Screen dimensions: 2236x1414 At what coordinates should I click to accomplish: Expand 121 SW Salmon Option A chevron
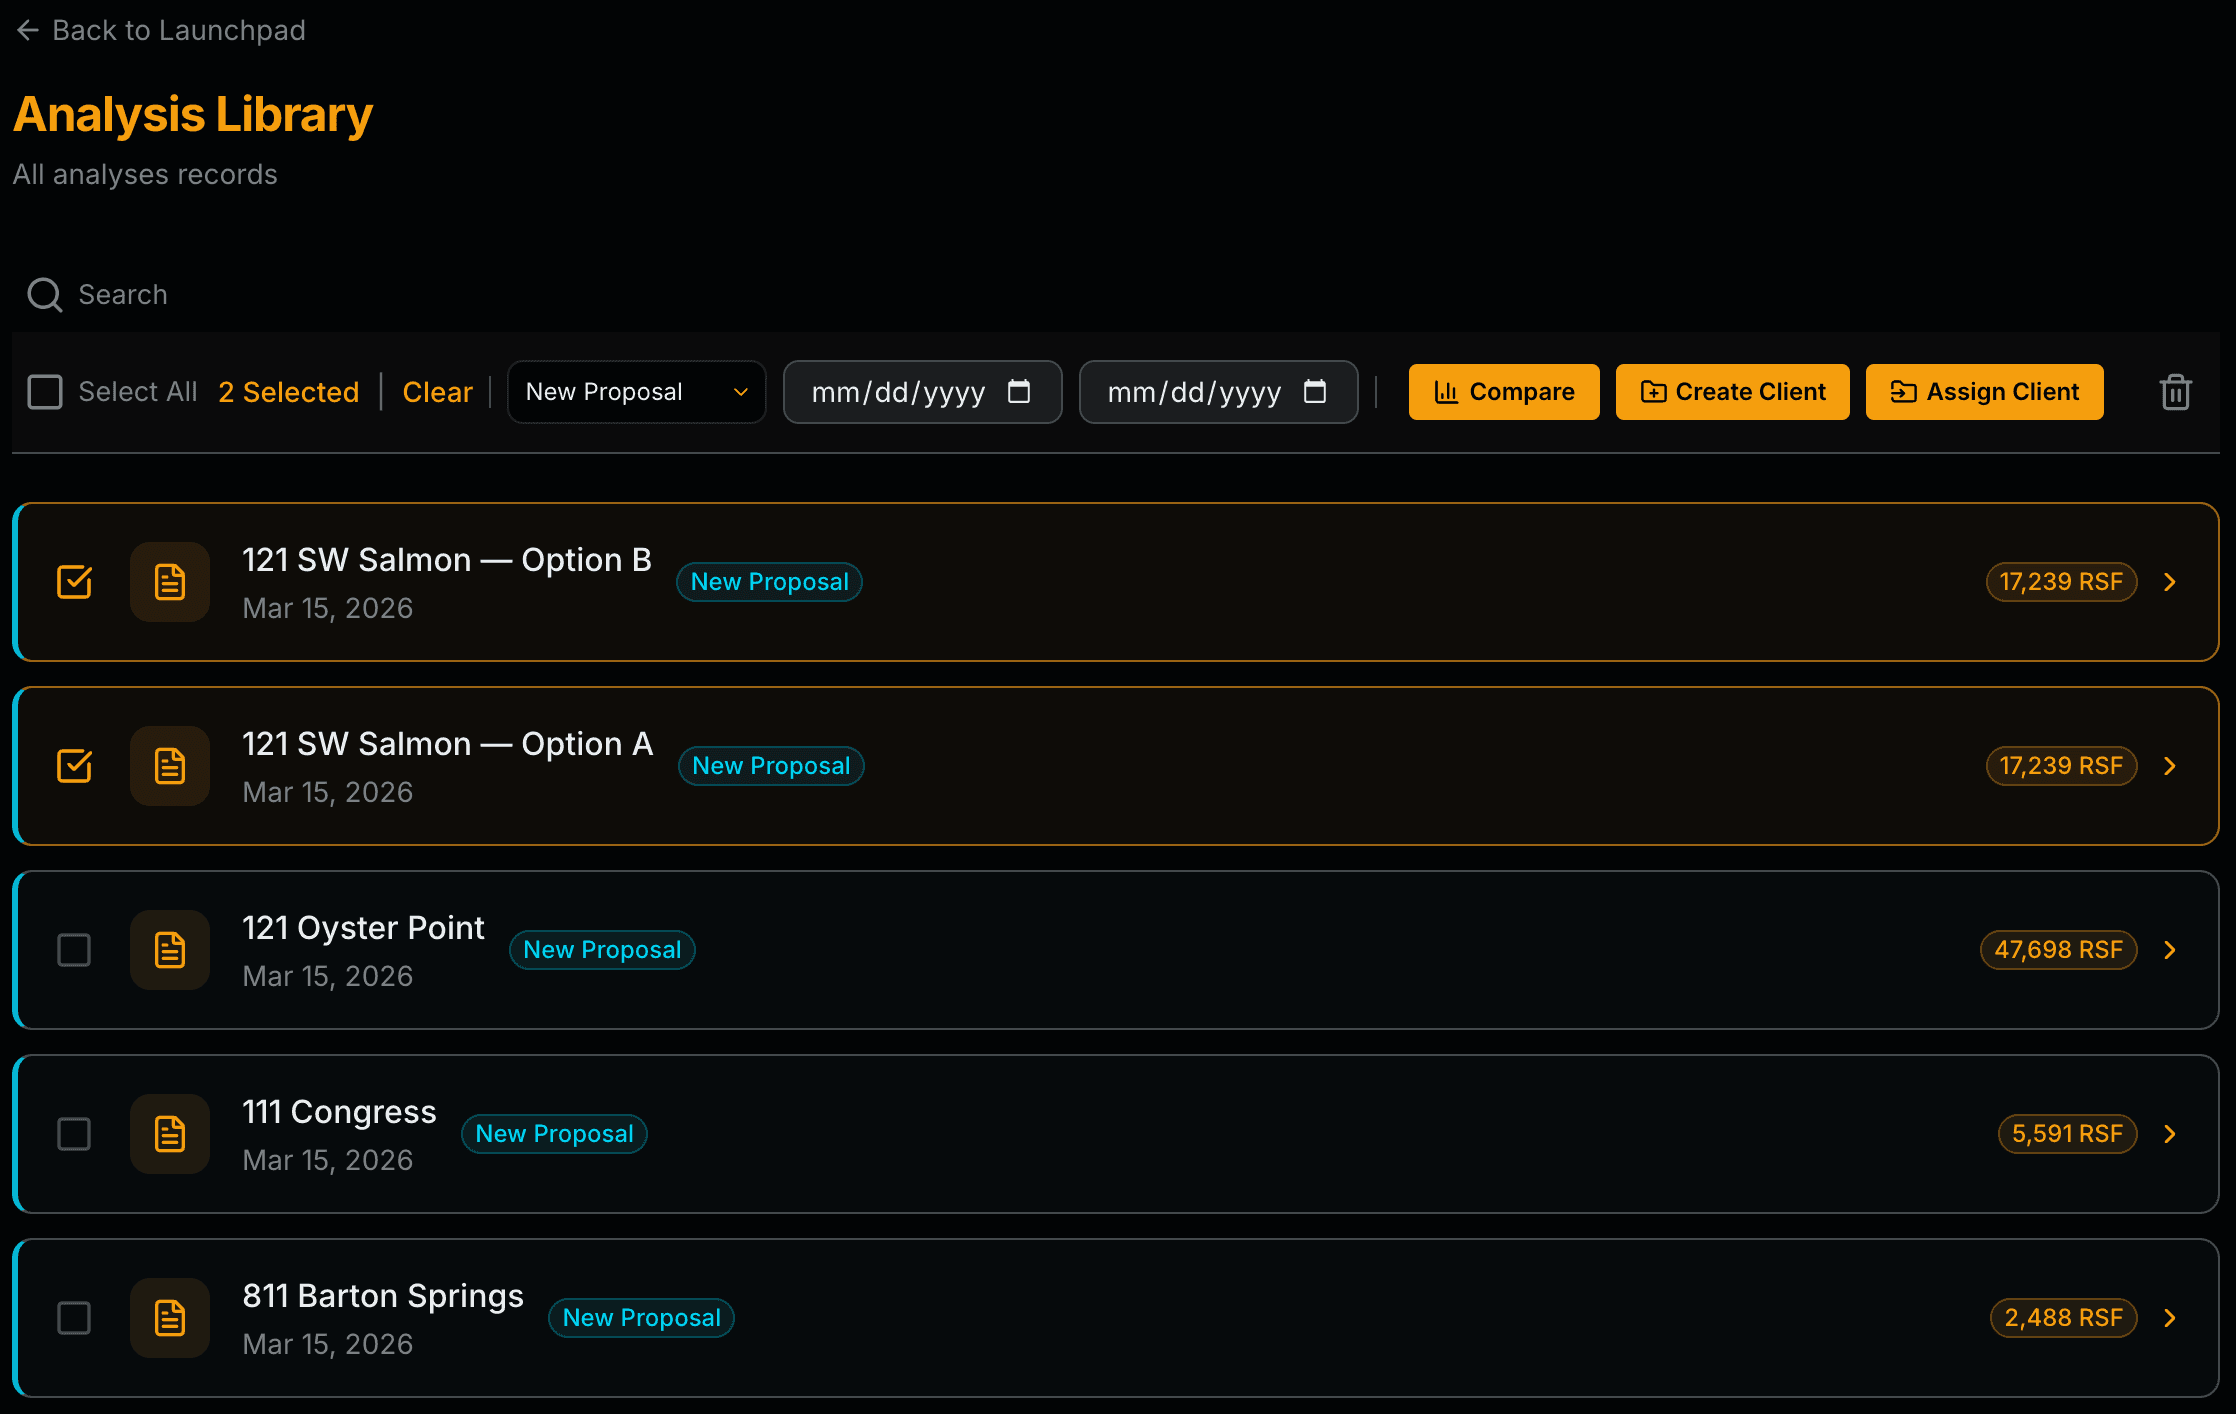point(2169,766)
